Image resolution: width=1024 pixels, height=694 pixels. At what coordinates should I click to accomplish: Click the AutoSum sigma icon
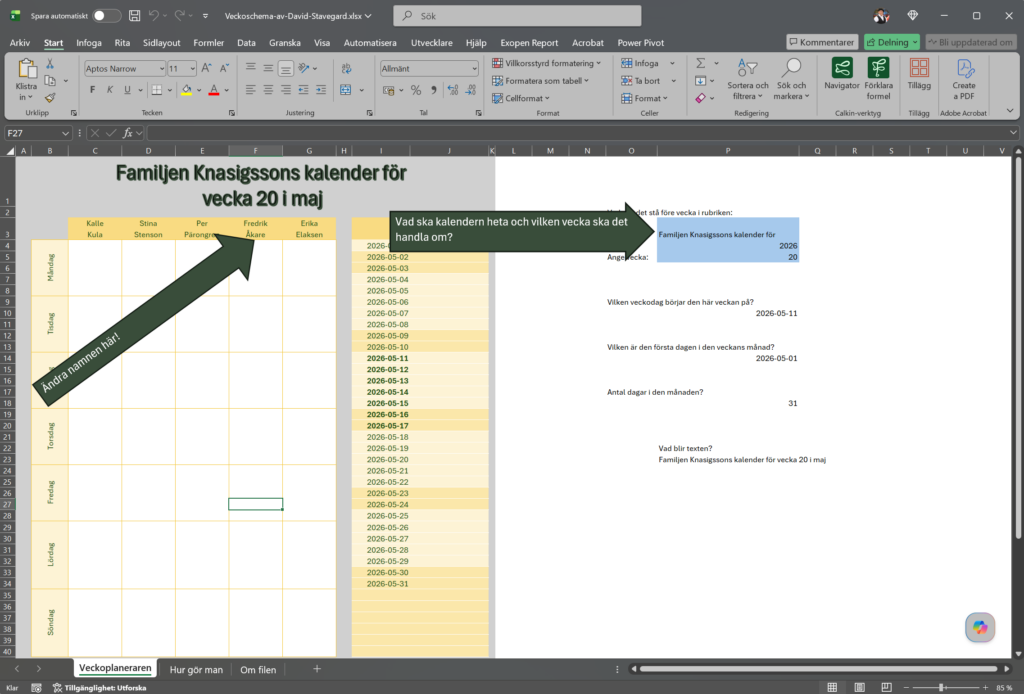(x=700, y=63)
